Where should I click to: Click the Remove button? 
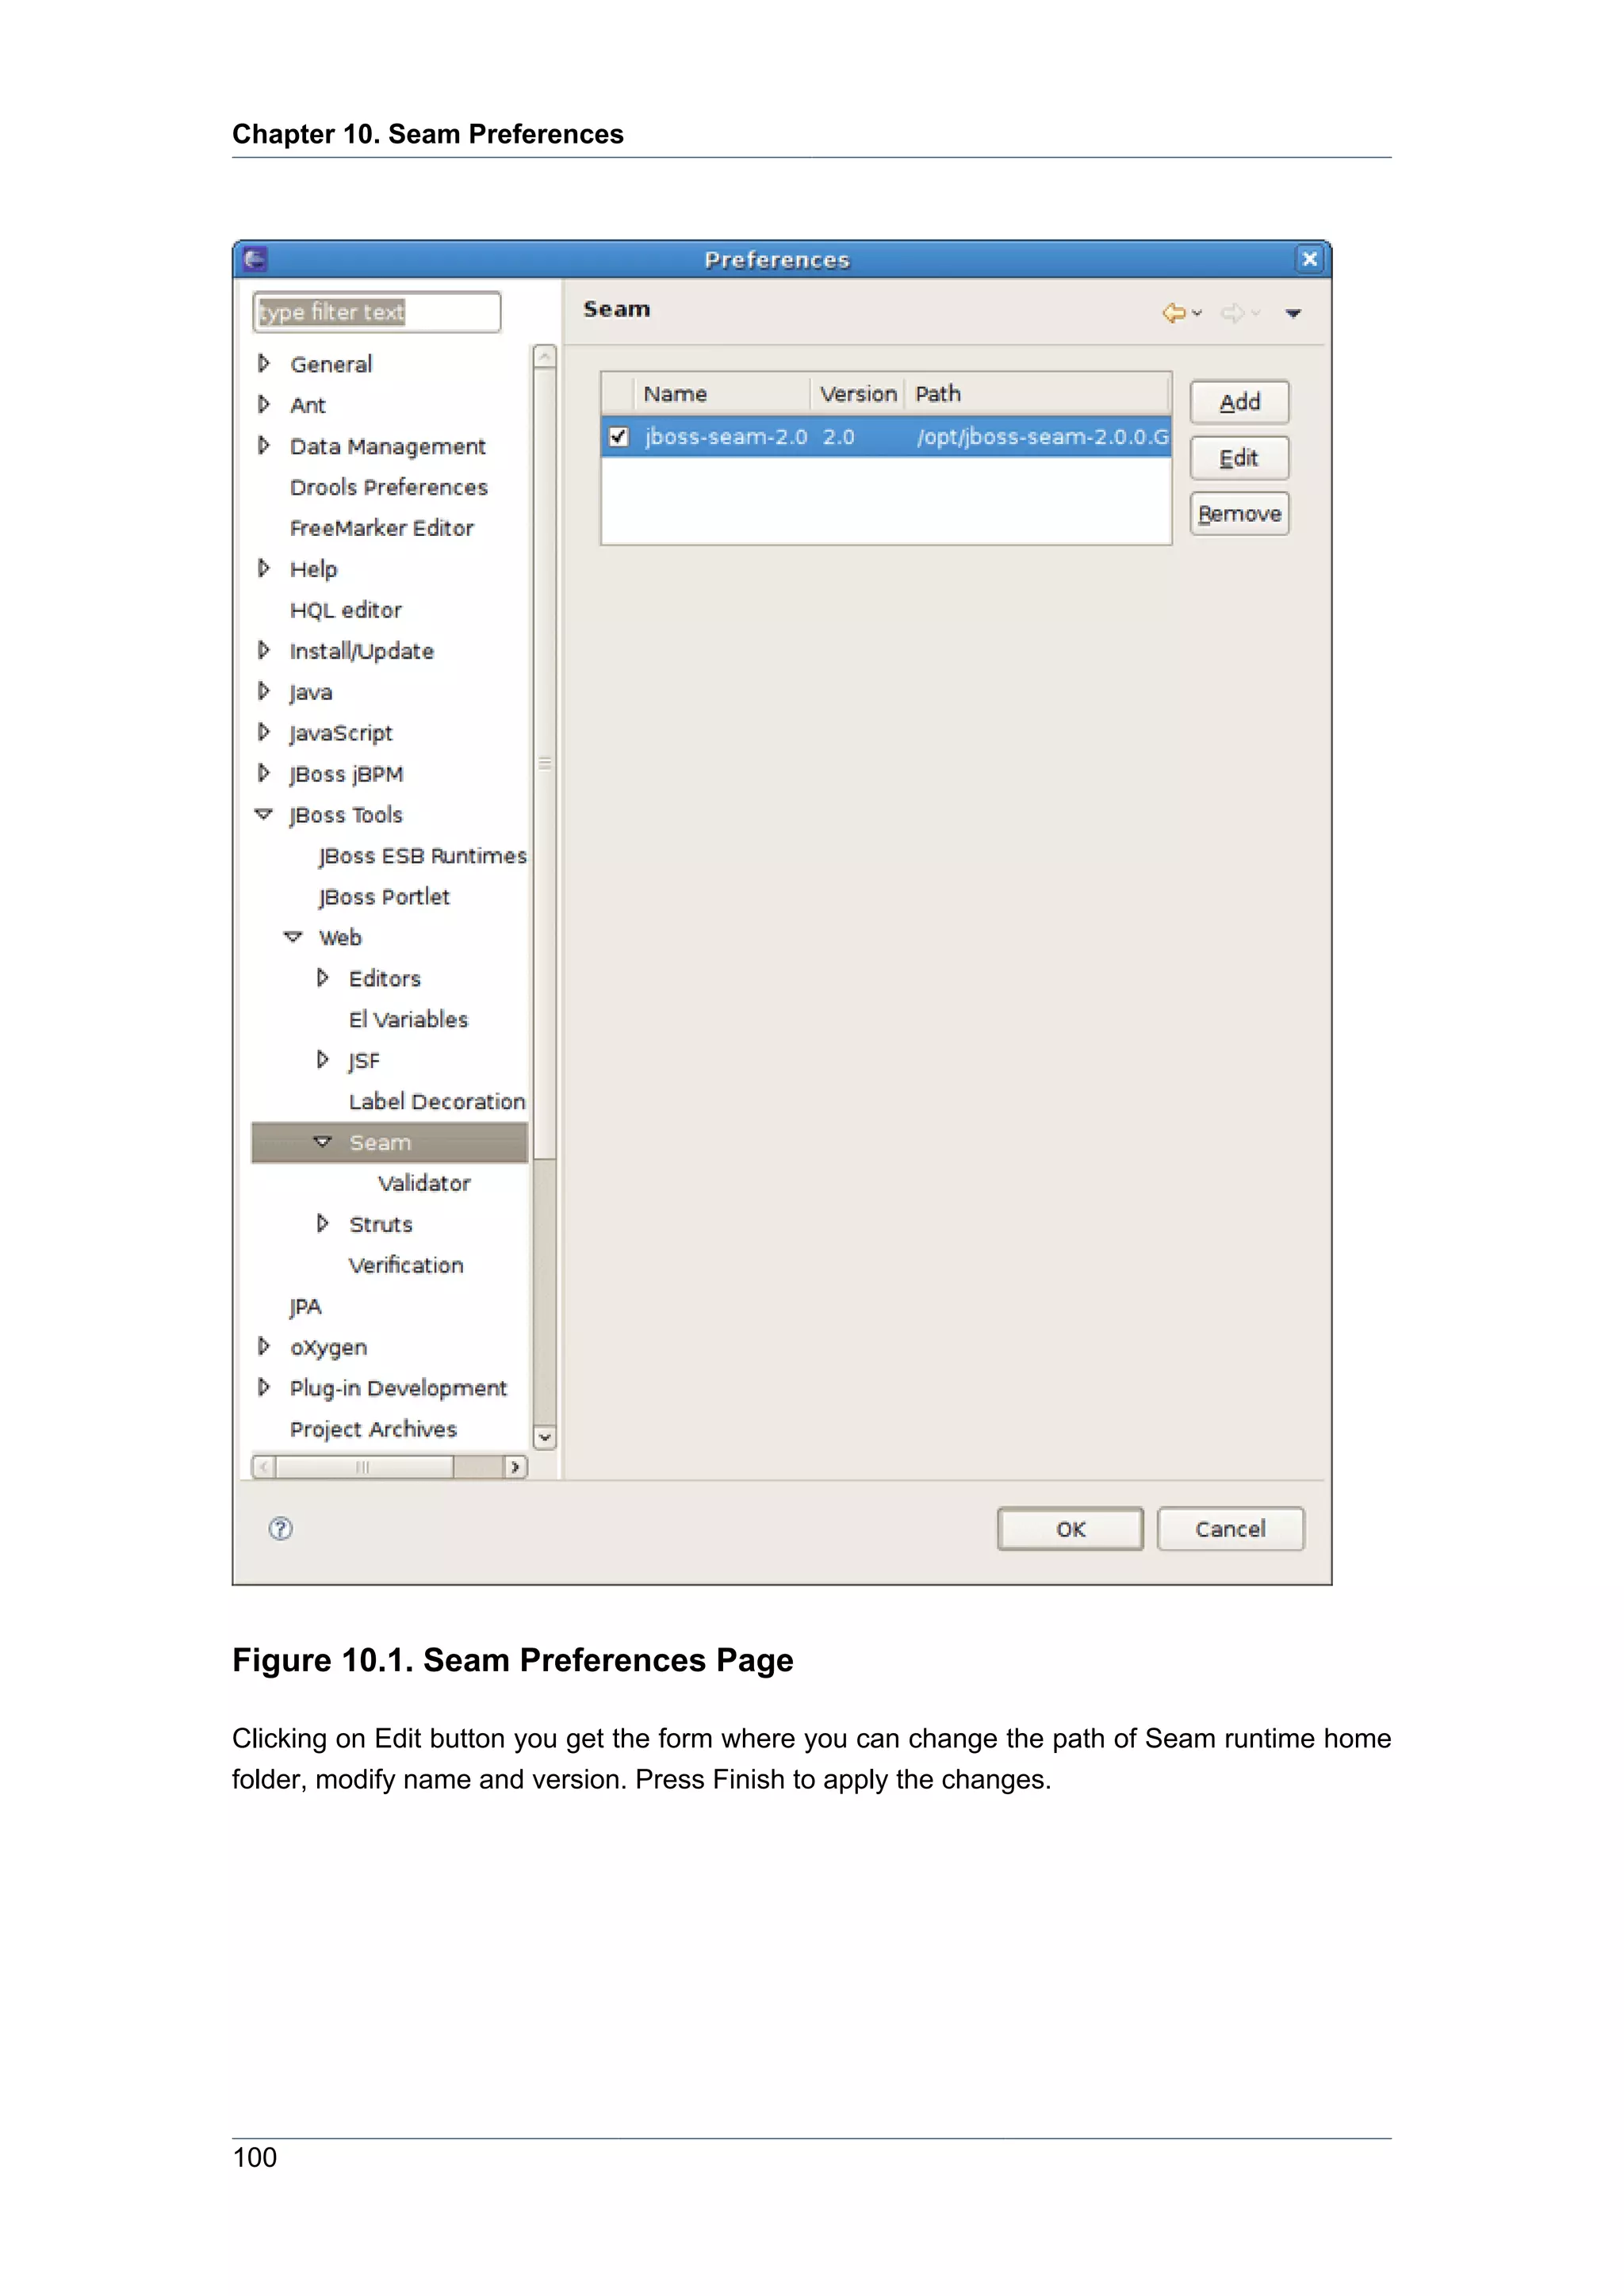pyautogui.click(x=1239, y=514)
